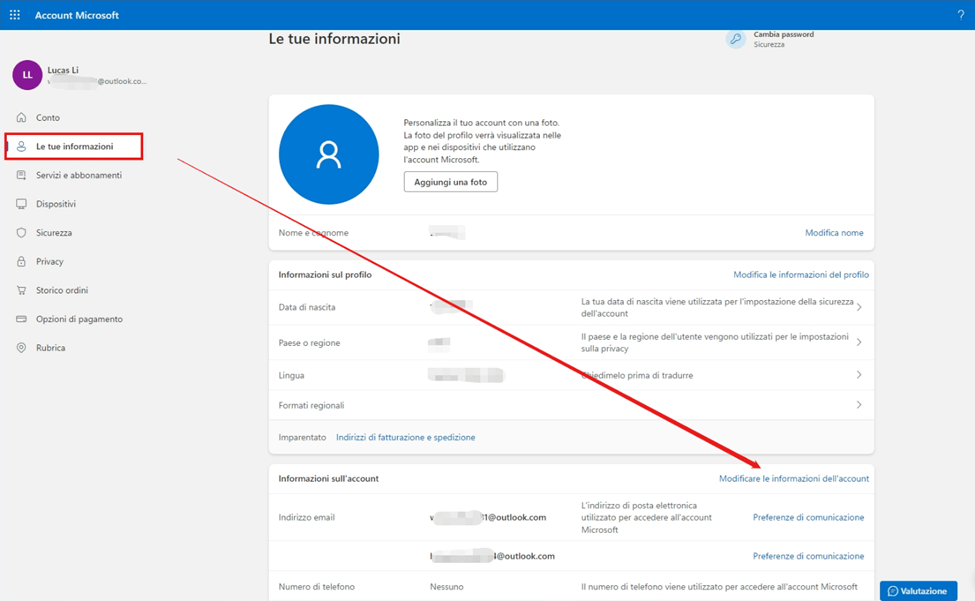Image resolution: width=975 pixels, height=601 pixels.
Task: Click the Formati regionali label
Action: pyautogui.click(x=311, y=405)
